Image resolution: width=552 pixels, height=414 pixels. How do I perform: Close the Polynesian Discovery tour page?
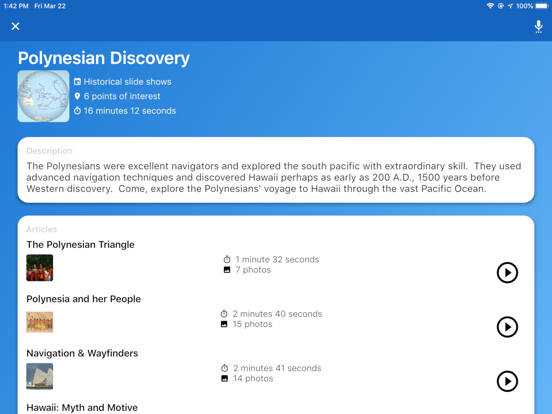[x=15, y=26]
